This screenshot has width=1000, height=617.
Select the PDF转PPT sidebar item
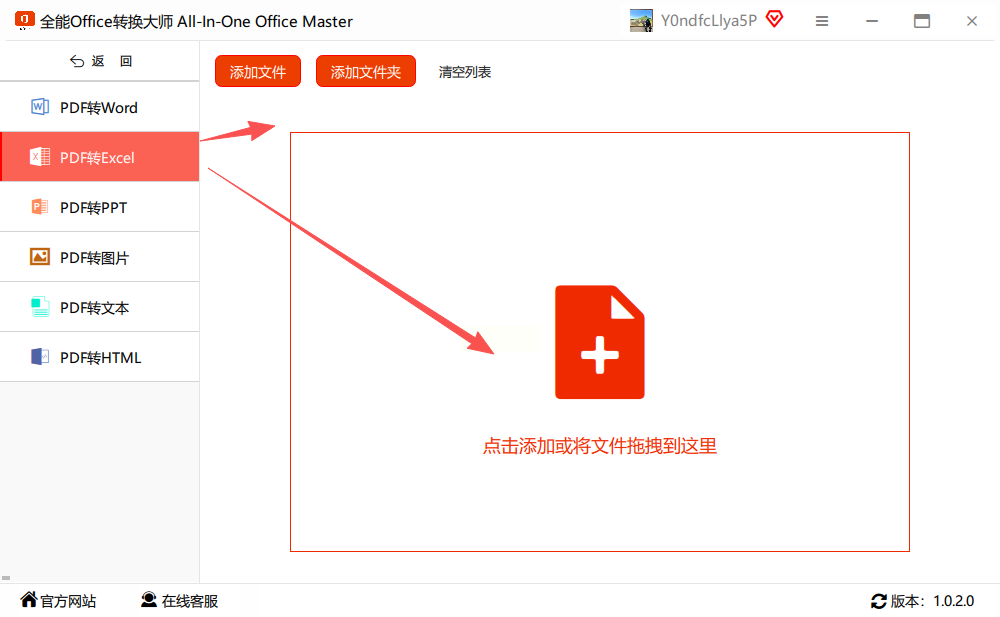[99, 207]
